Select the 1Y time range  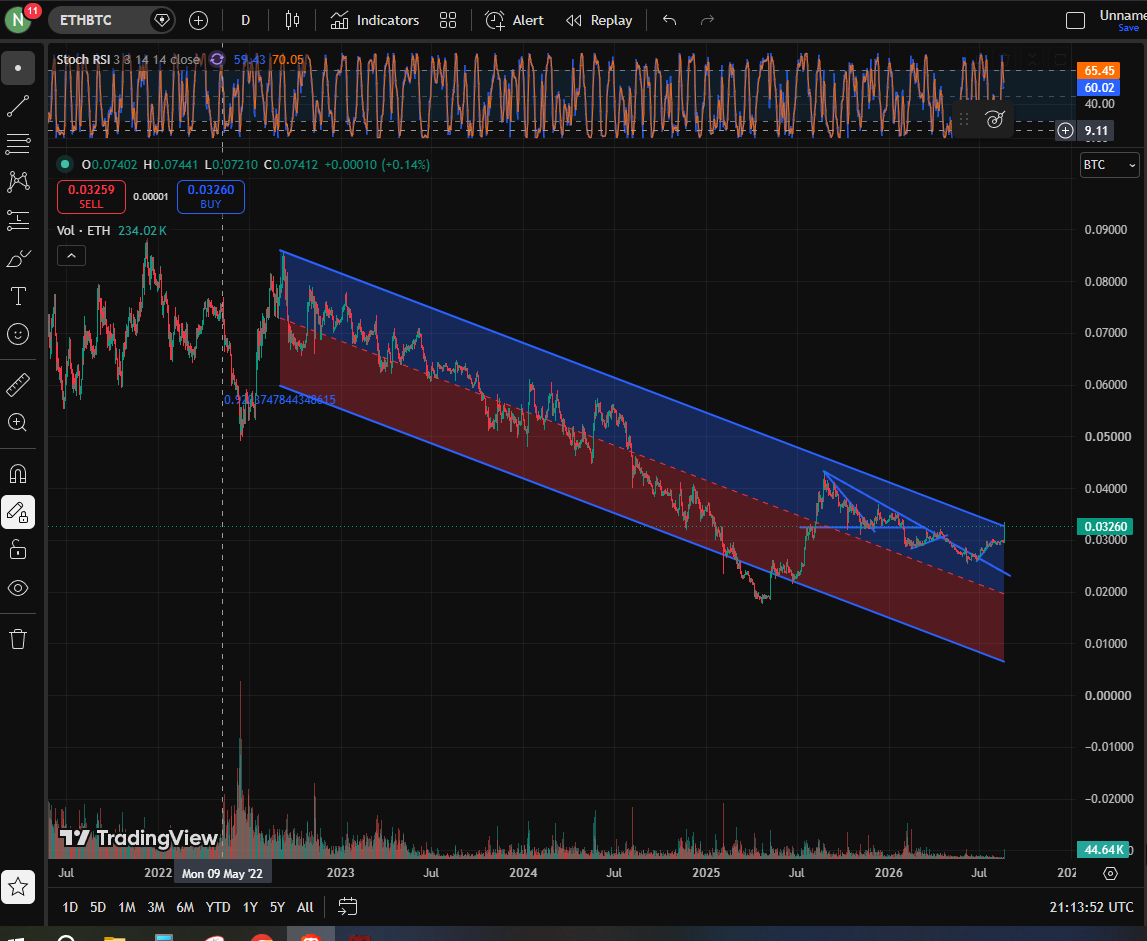[250, 907]
